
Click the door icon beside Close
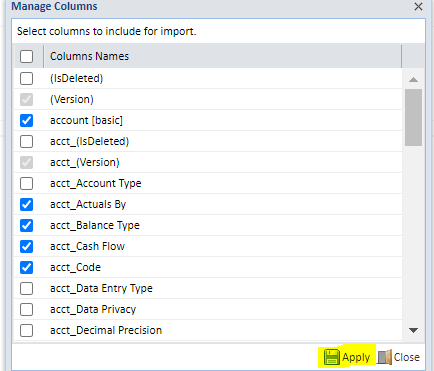(385, 357)
